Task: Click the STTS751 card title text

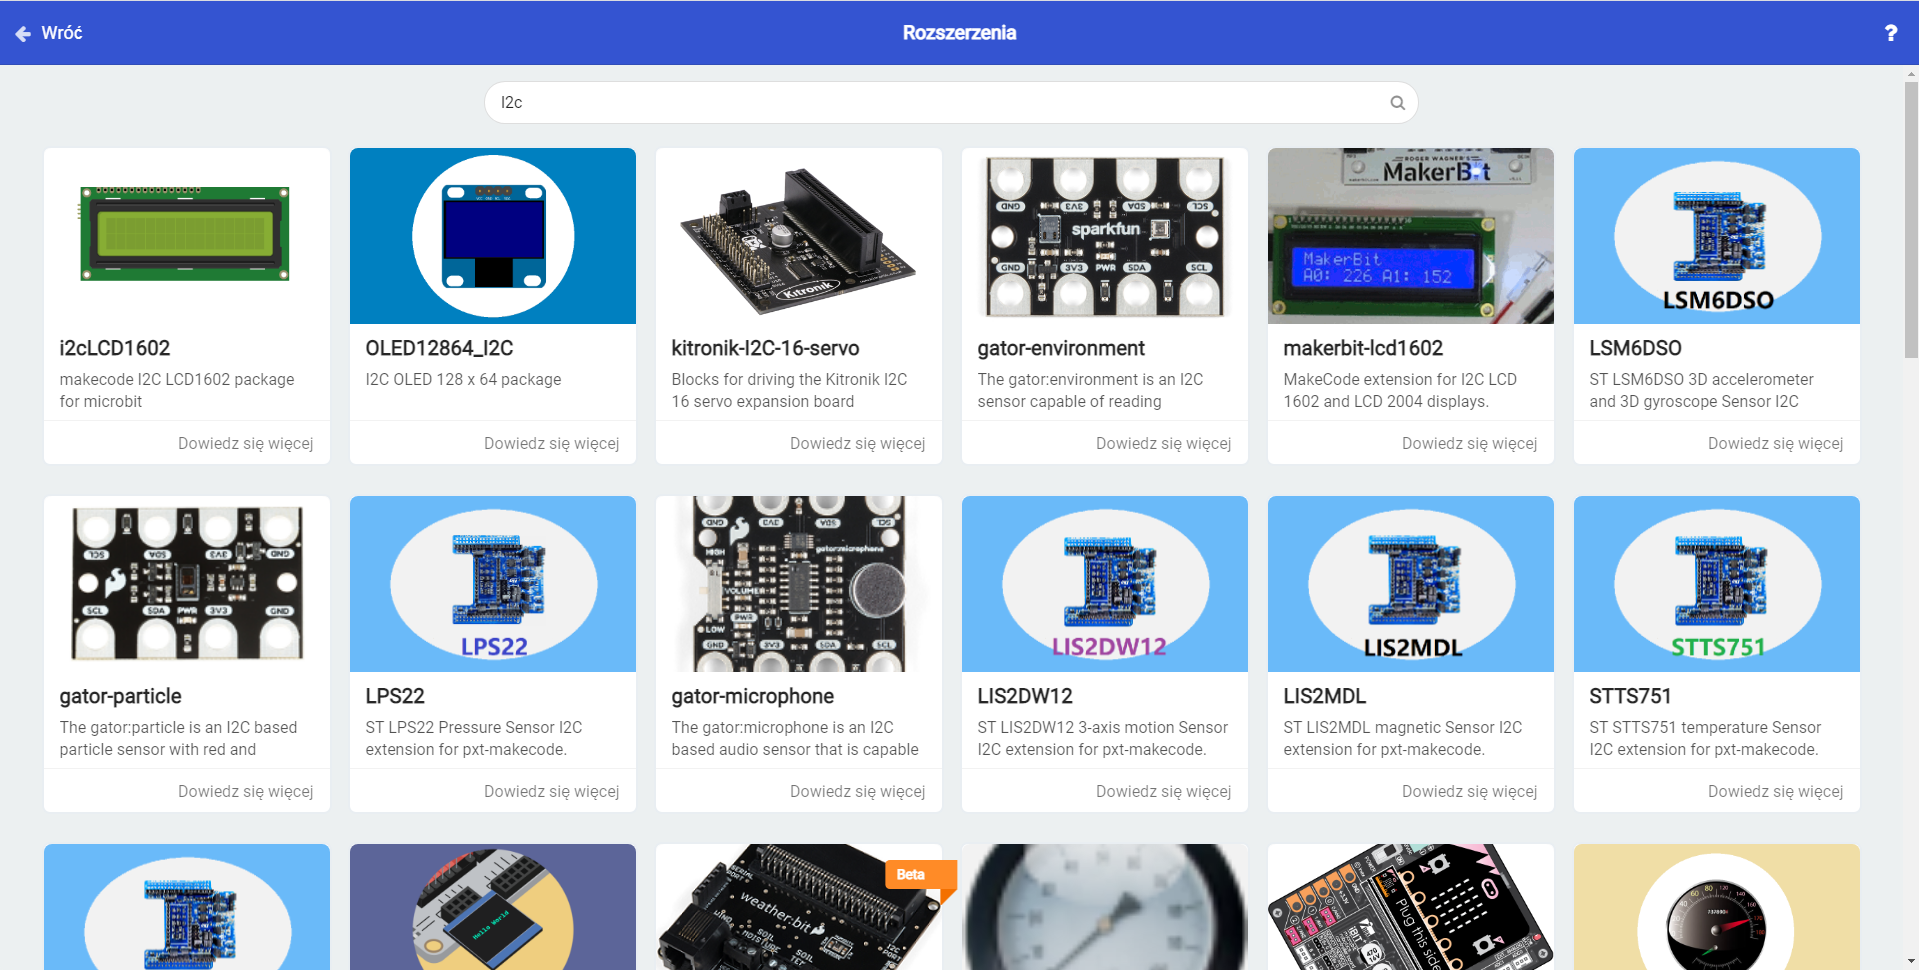Action: click(1630, 696)
